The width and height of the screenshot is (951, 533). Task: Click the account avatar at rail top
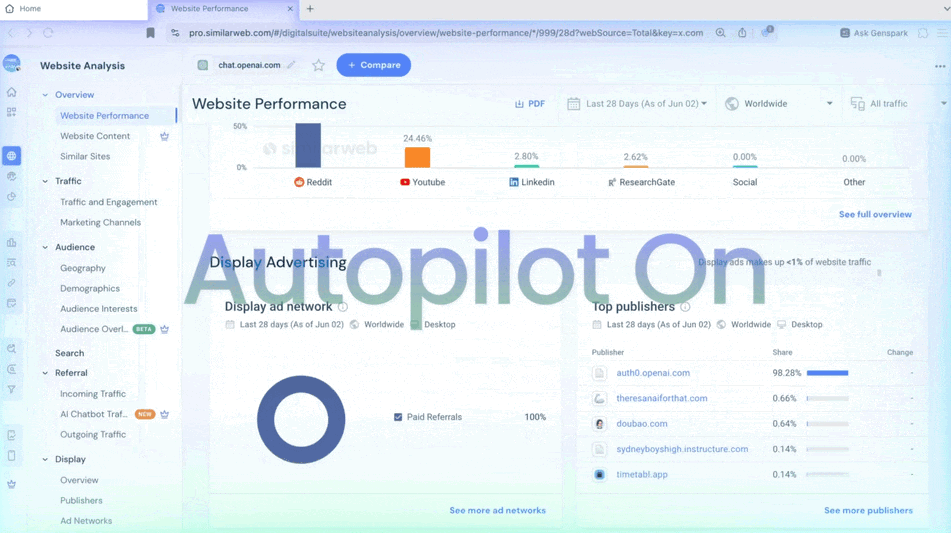[x=12, y=63]
